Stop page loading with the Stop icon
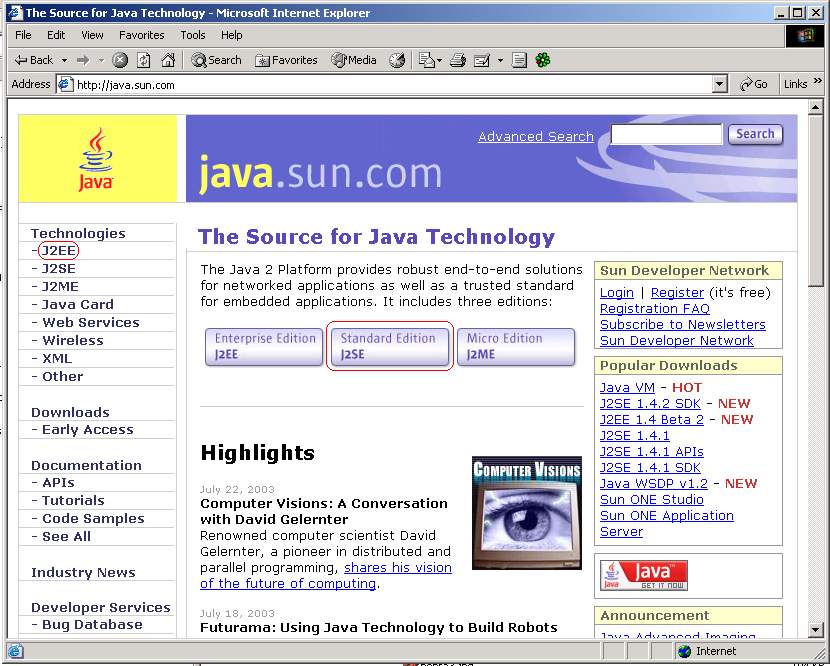 (120, 60)
